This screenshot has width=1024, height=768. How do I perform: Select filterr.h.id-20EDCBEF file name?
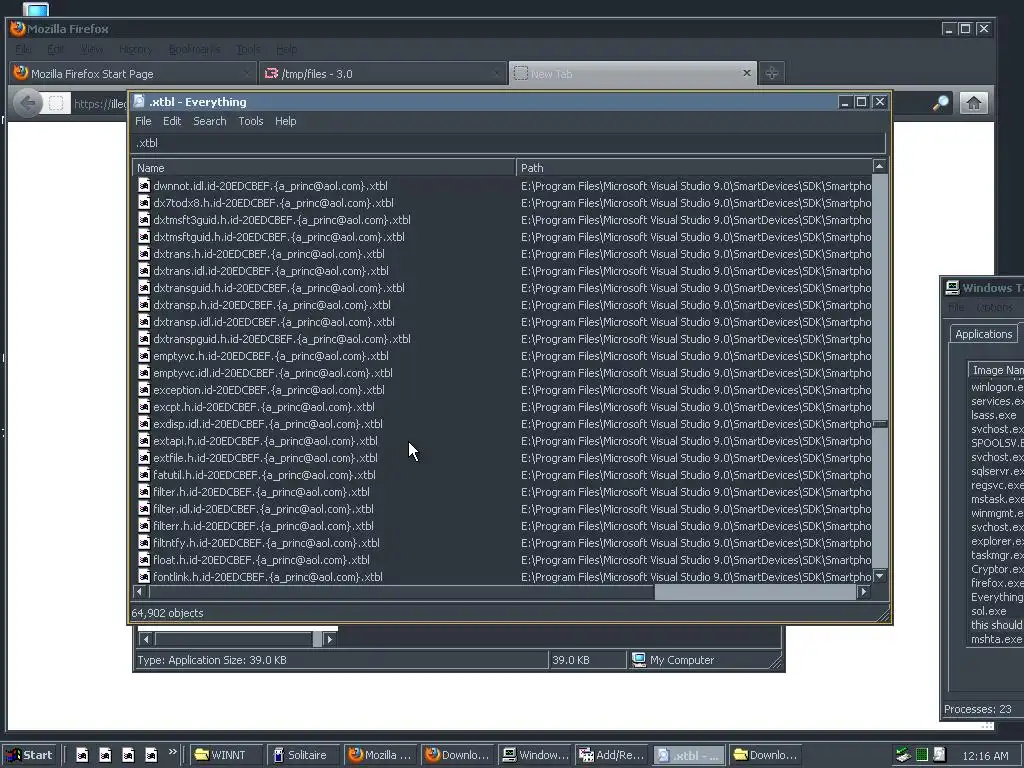click(263, 526)
